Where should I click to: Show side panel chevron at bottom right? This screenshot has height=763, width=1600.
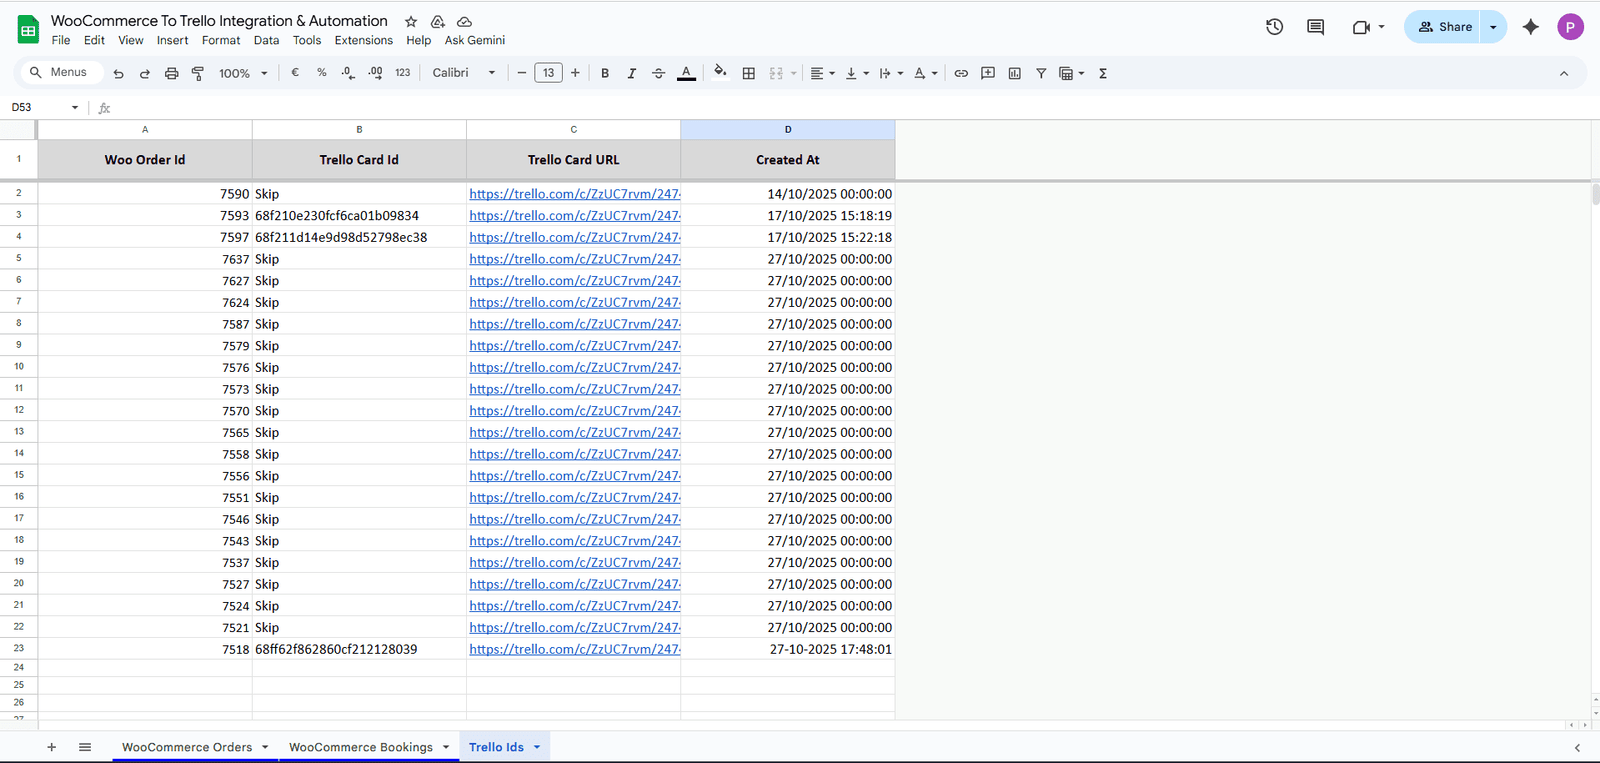pos(1577,748)
